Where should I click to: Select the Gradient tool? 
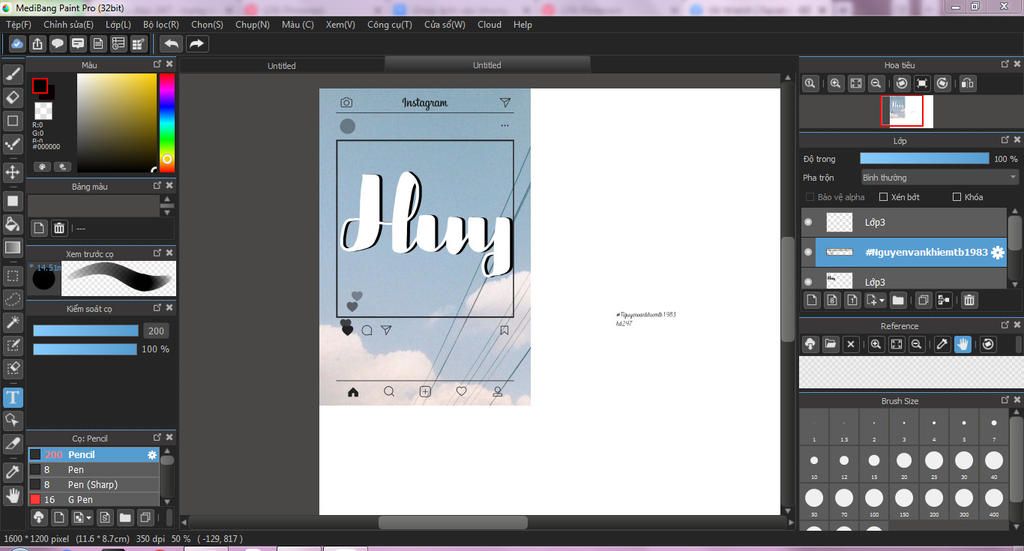coord(12,247)
